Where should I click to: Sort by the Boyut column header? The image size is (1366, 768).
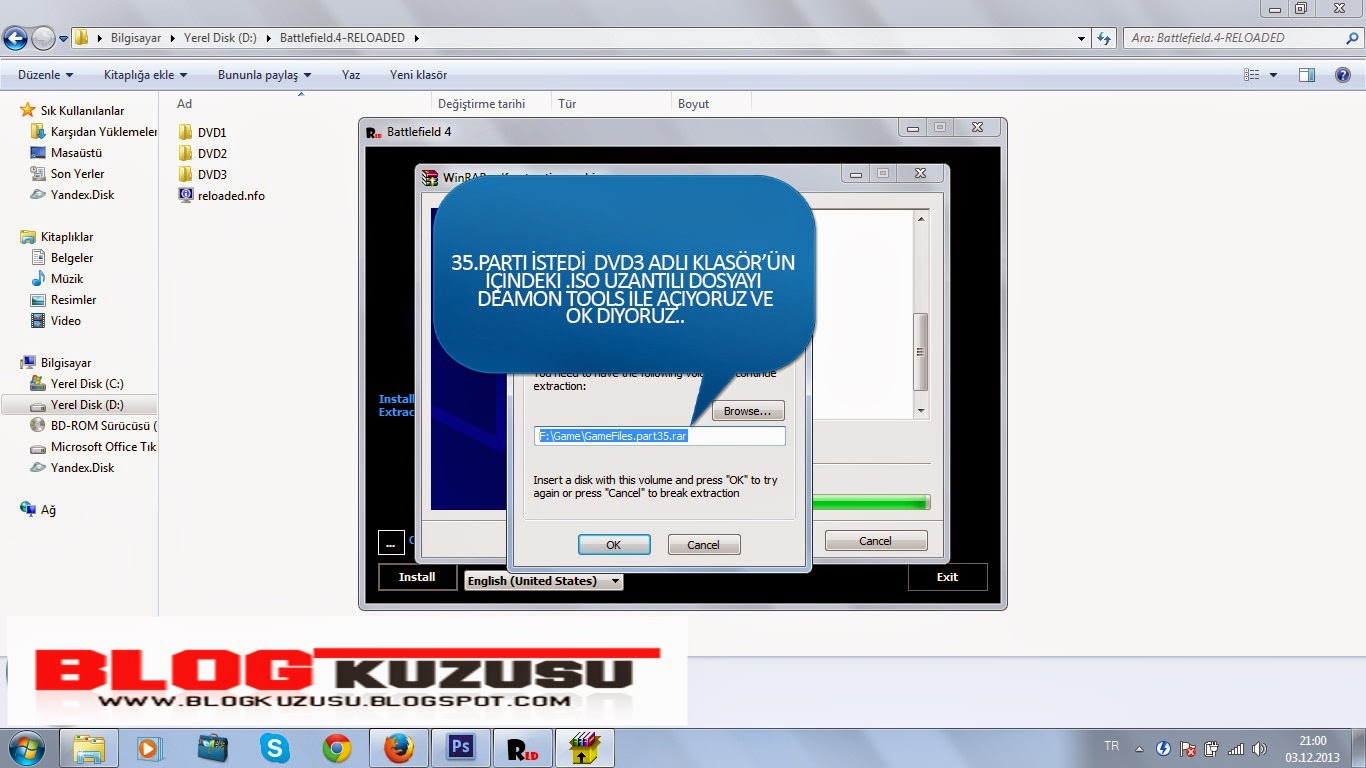click(693, 103)
